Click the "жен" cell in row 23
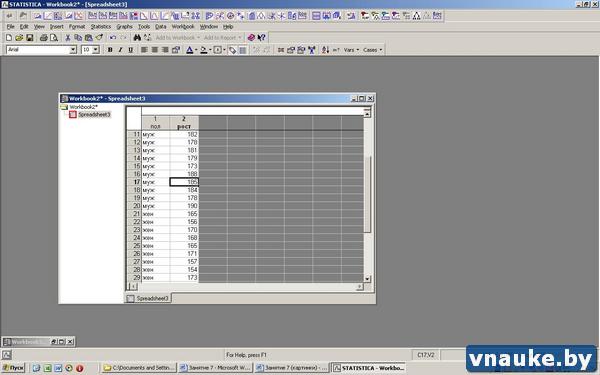The image size is (600, 375). point(155,230)
